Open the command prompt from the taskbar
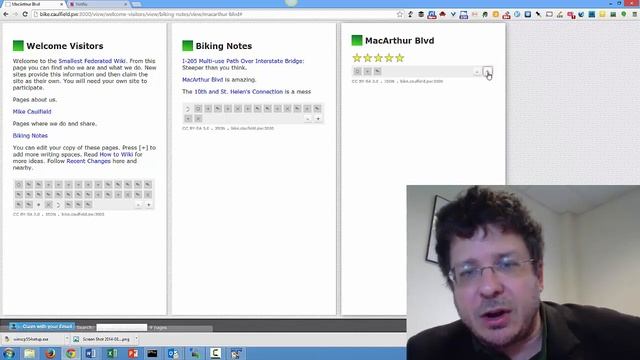Screen dimensions: 640x360 coord(152,353)
